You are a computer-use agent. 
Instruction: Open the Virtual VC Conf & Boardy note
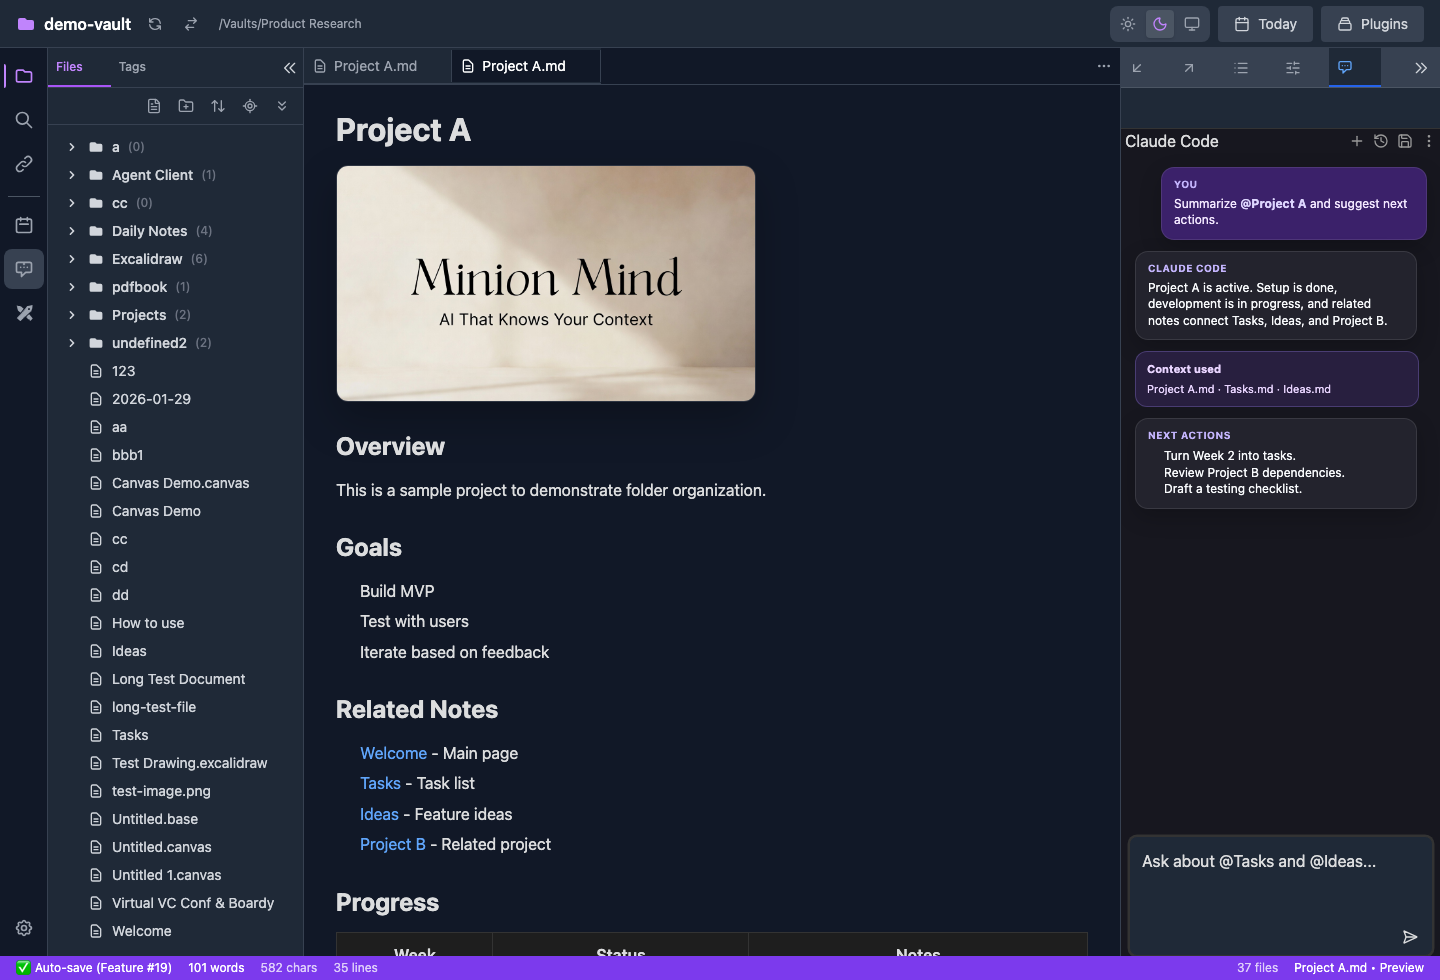(192, 903)
